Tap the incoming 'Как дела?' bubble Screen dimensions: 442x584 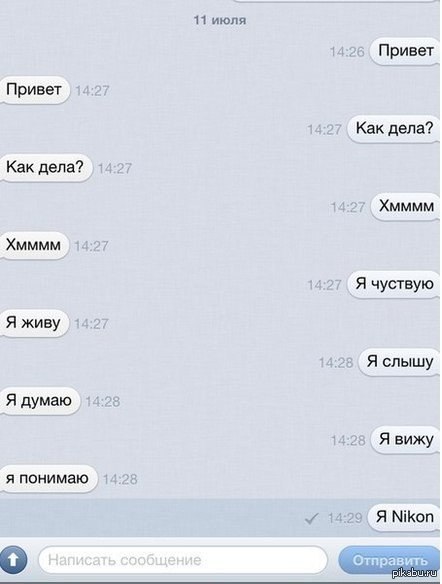tap(45, 167)
